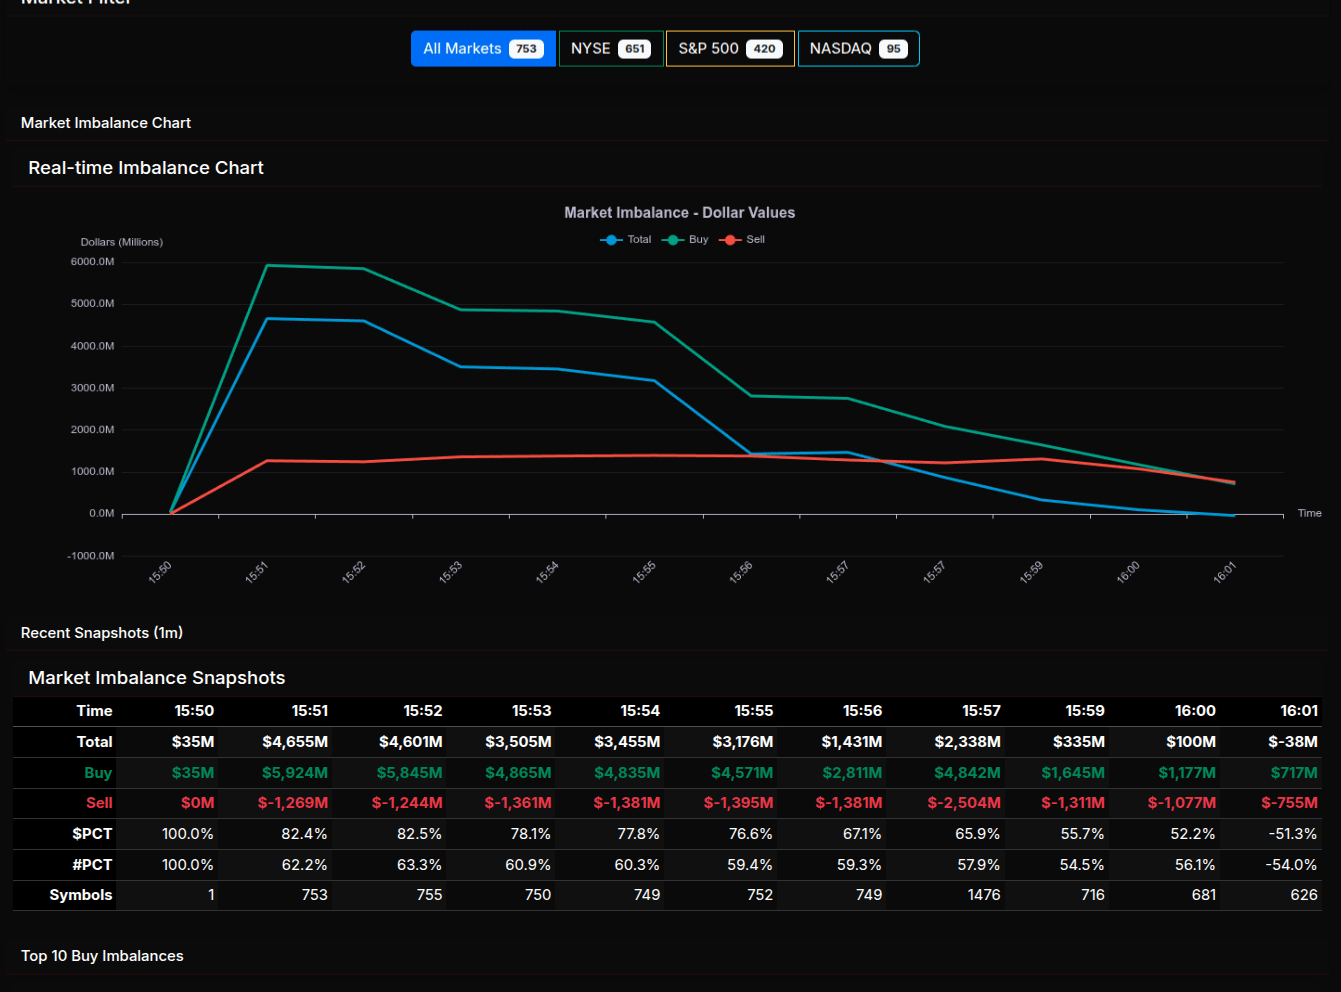Screen dimensions: 1341x992
Task: Click the red Sell line at 15:59
Action: [x=1042, y=459]
